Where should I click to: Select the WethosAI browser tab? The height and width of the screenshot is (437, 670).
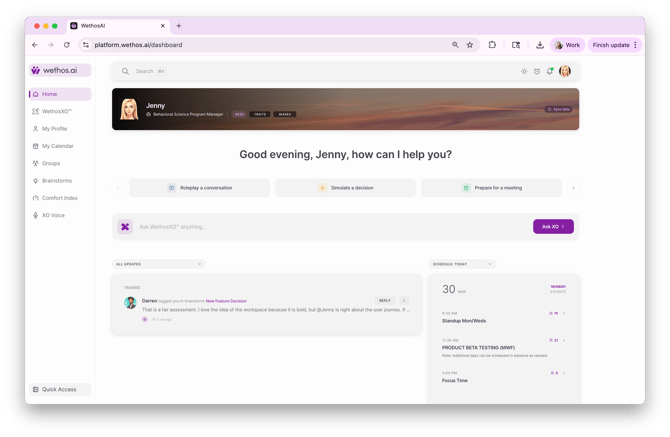click(x=118, y=26)
